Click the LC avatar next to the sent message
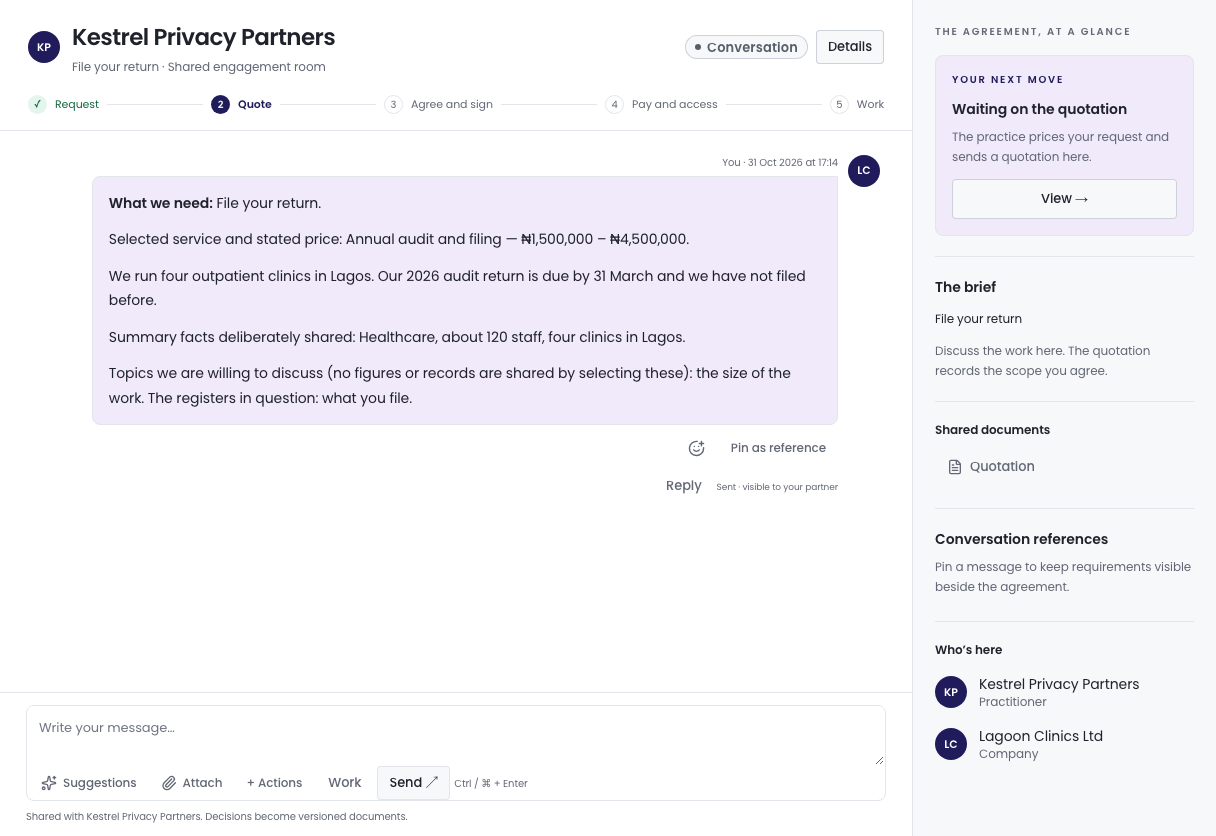This screenshot has height=836, width=1216. click(x=864, y=171)
